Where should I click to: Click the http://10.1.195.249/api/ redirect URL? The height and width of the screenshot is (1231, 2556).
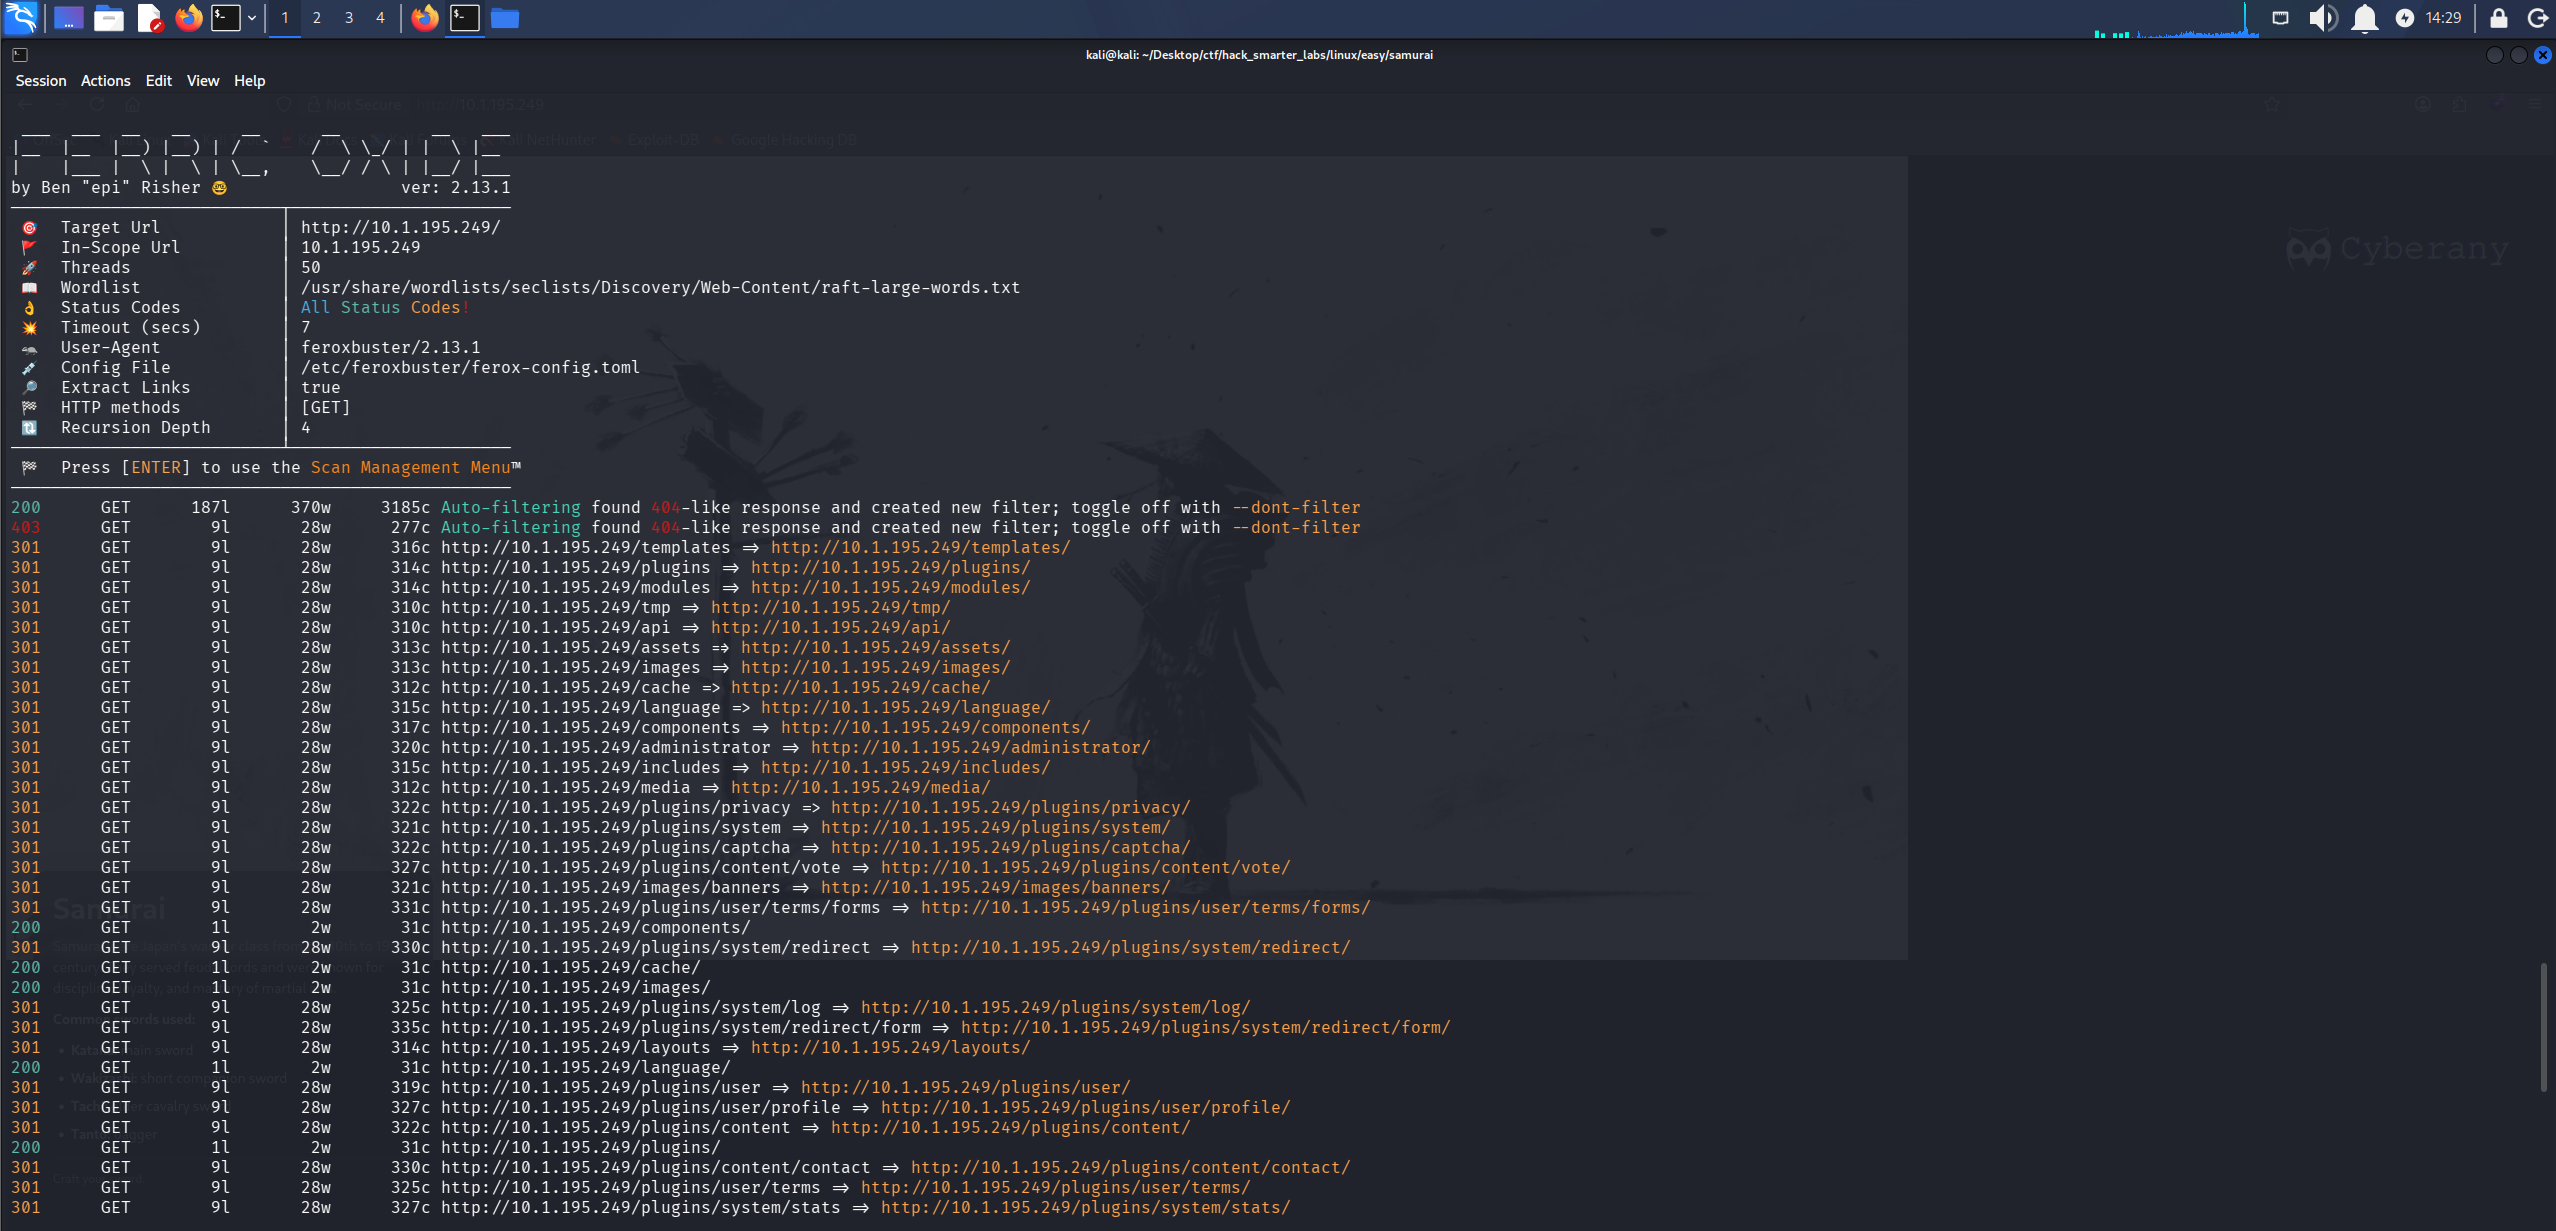pos(830,627)
